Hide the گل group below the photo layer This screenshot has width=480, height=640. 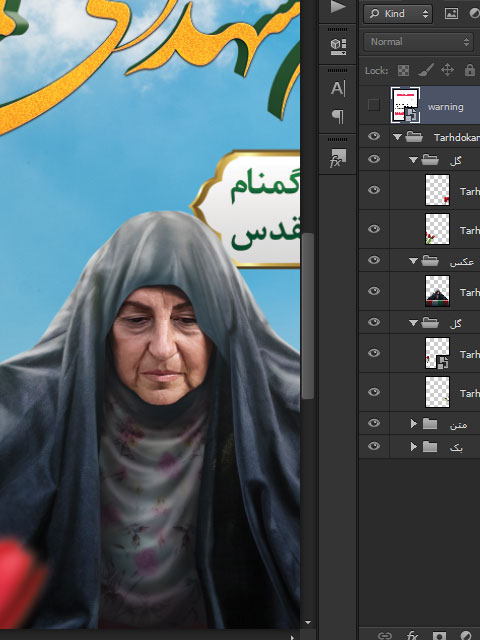(x=374, y=322)
